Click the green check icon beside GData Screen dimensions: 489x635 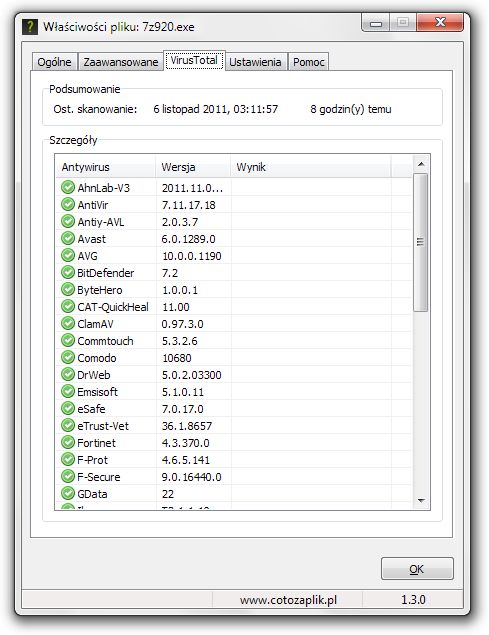(68, 494)
